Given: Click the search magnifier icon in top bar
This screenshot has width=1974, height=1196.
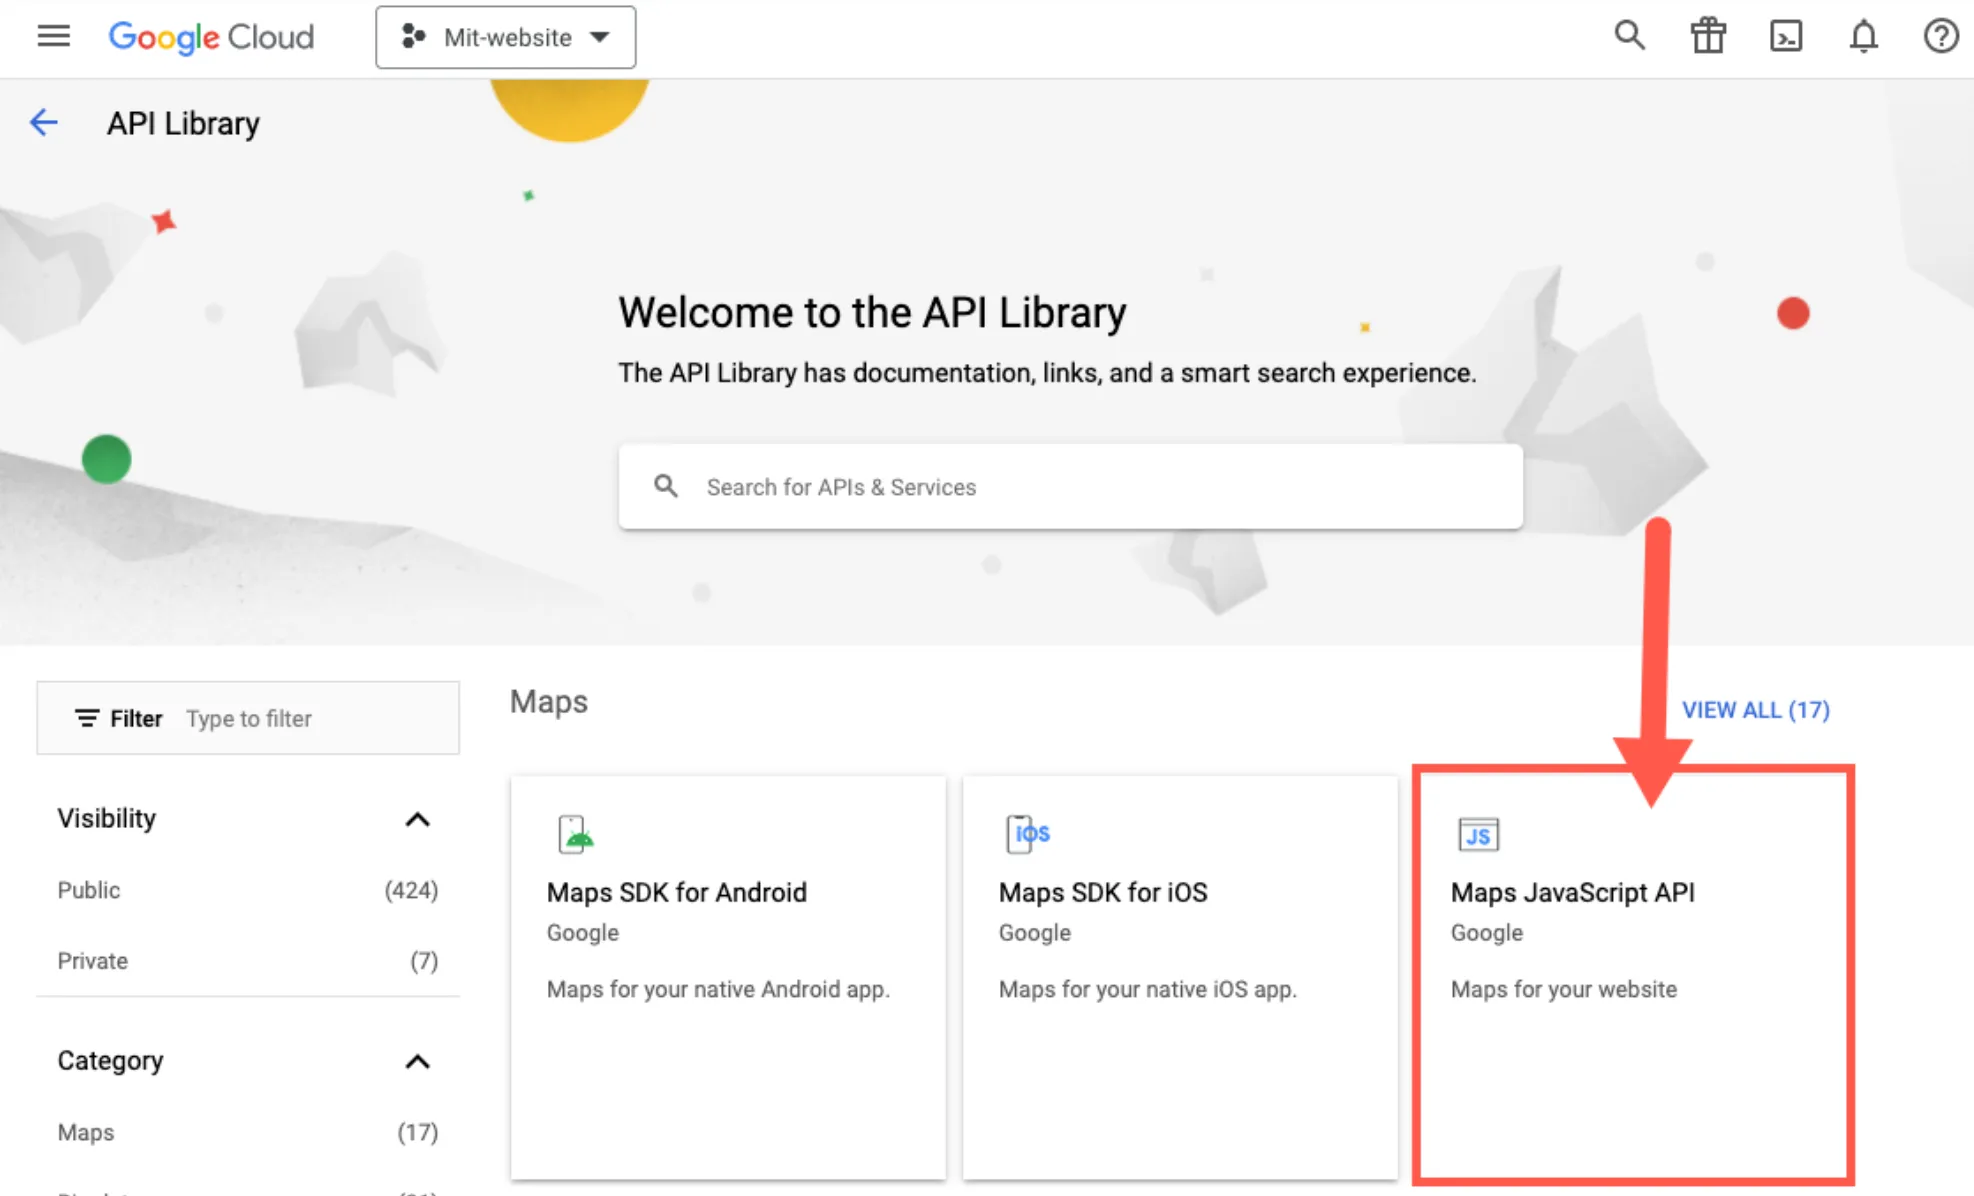Looking at the screenshot, I should tap(1630, 36).
